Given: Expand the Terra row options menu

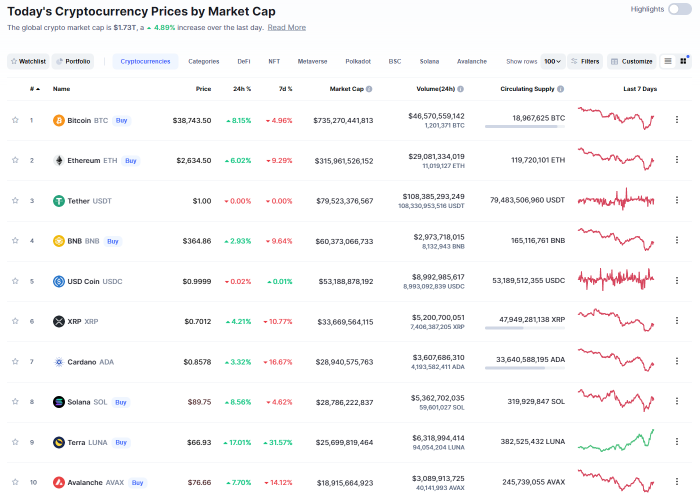Looking at the screenshot, I should [x=677, y=442].
